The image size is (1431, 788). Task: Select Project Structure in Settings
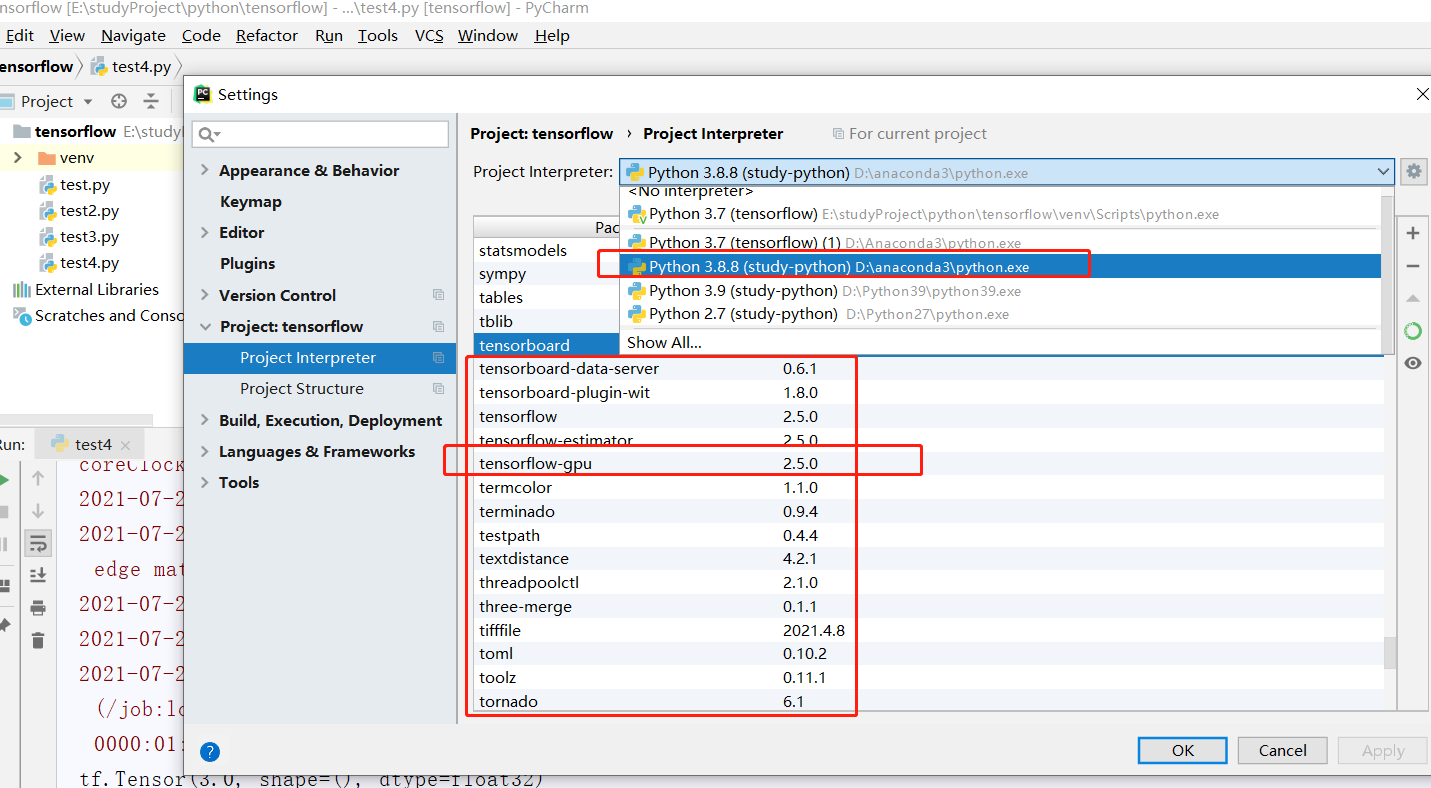point(302,388)
